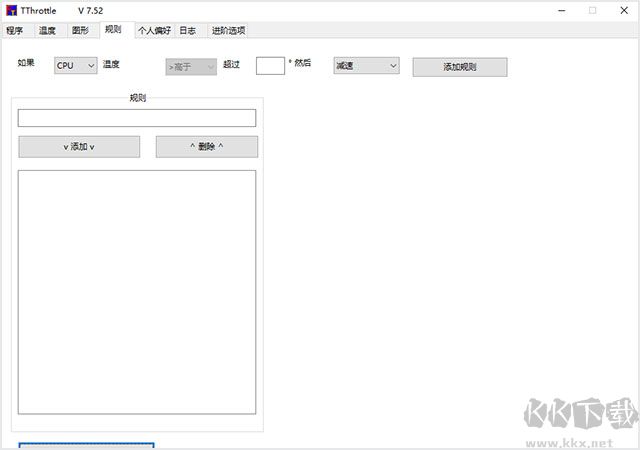Click the 超过 temperature threshold input box
The image size is (640, 450).
click(x=270, y=66)
